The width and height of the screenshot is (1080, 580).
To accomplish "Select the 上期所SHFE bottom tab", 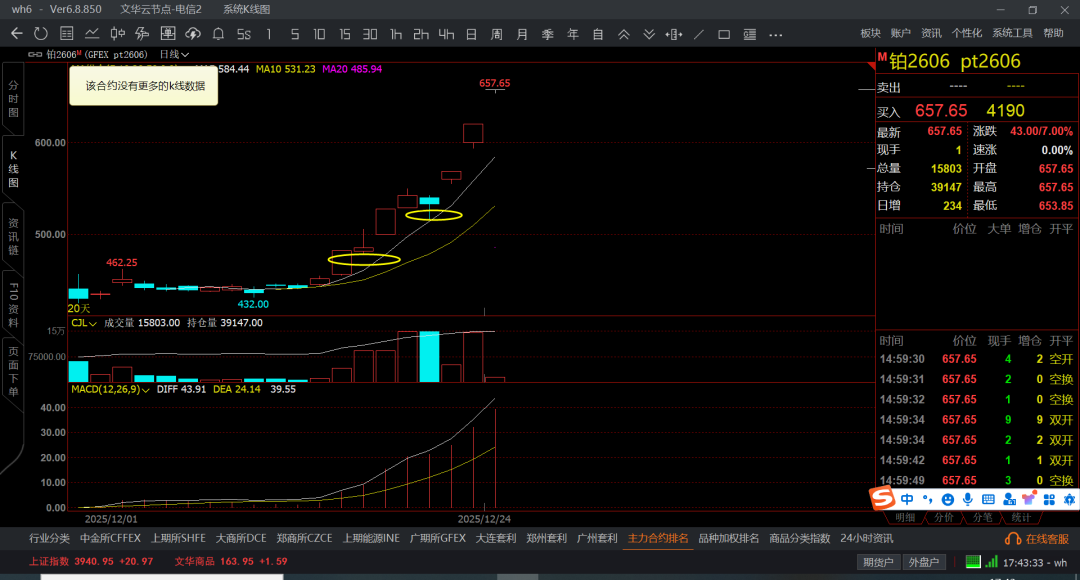I will coord(178,539).
